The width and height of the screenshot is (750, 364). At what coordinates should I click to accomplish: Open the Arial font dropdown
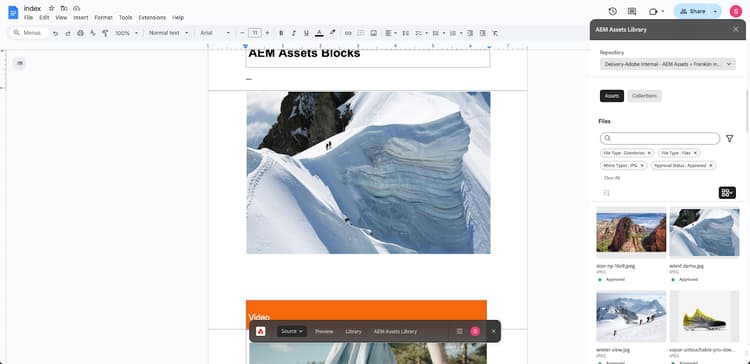(215, 33)
